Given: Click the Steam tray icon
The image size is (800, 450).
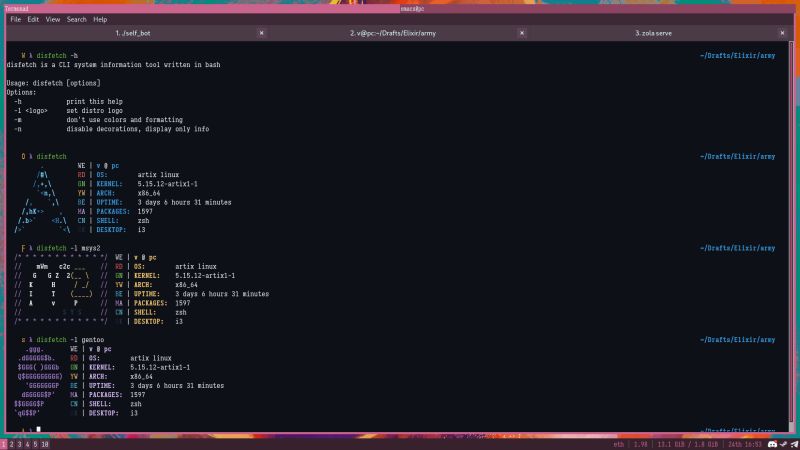Looking at the screenshot, I should [784, 444].
